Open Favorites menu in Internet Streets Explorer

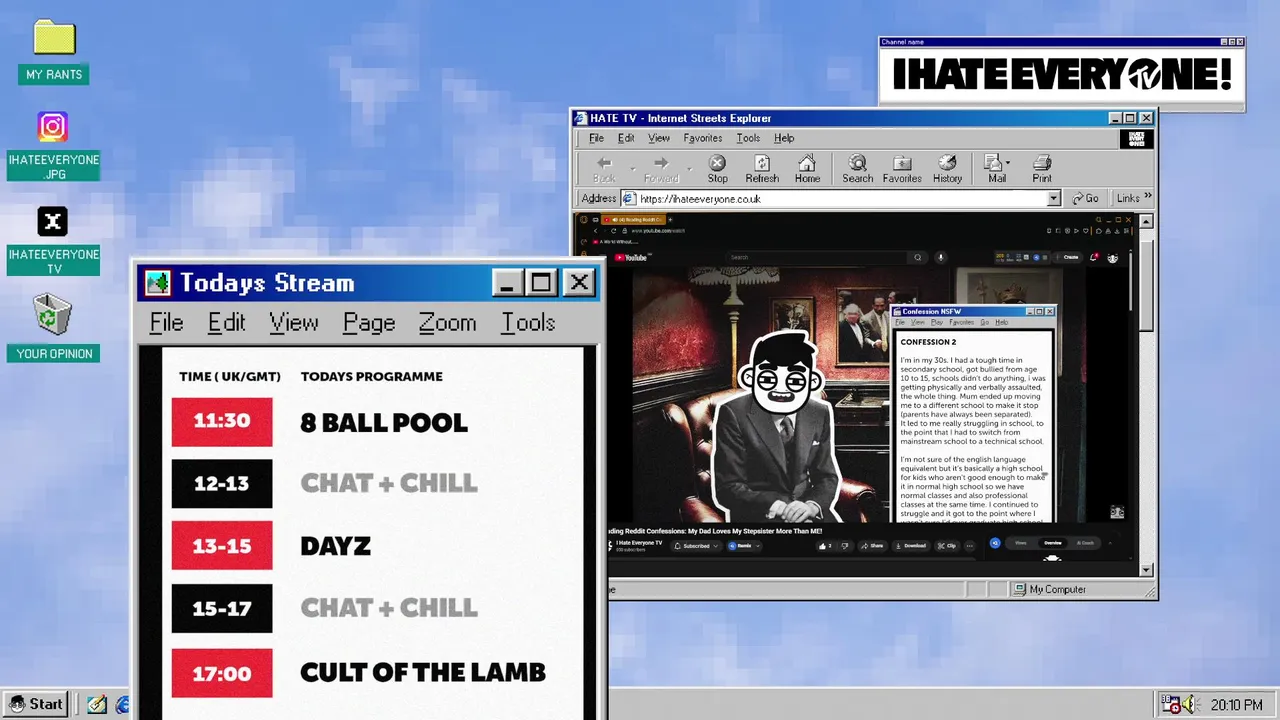click(x=703, y=138)
